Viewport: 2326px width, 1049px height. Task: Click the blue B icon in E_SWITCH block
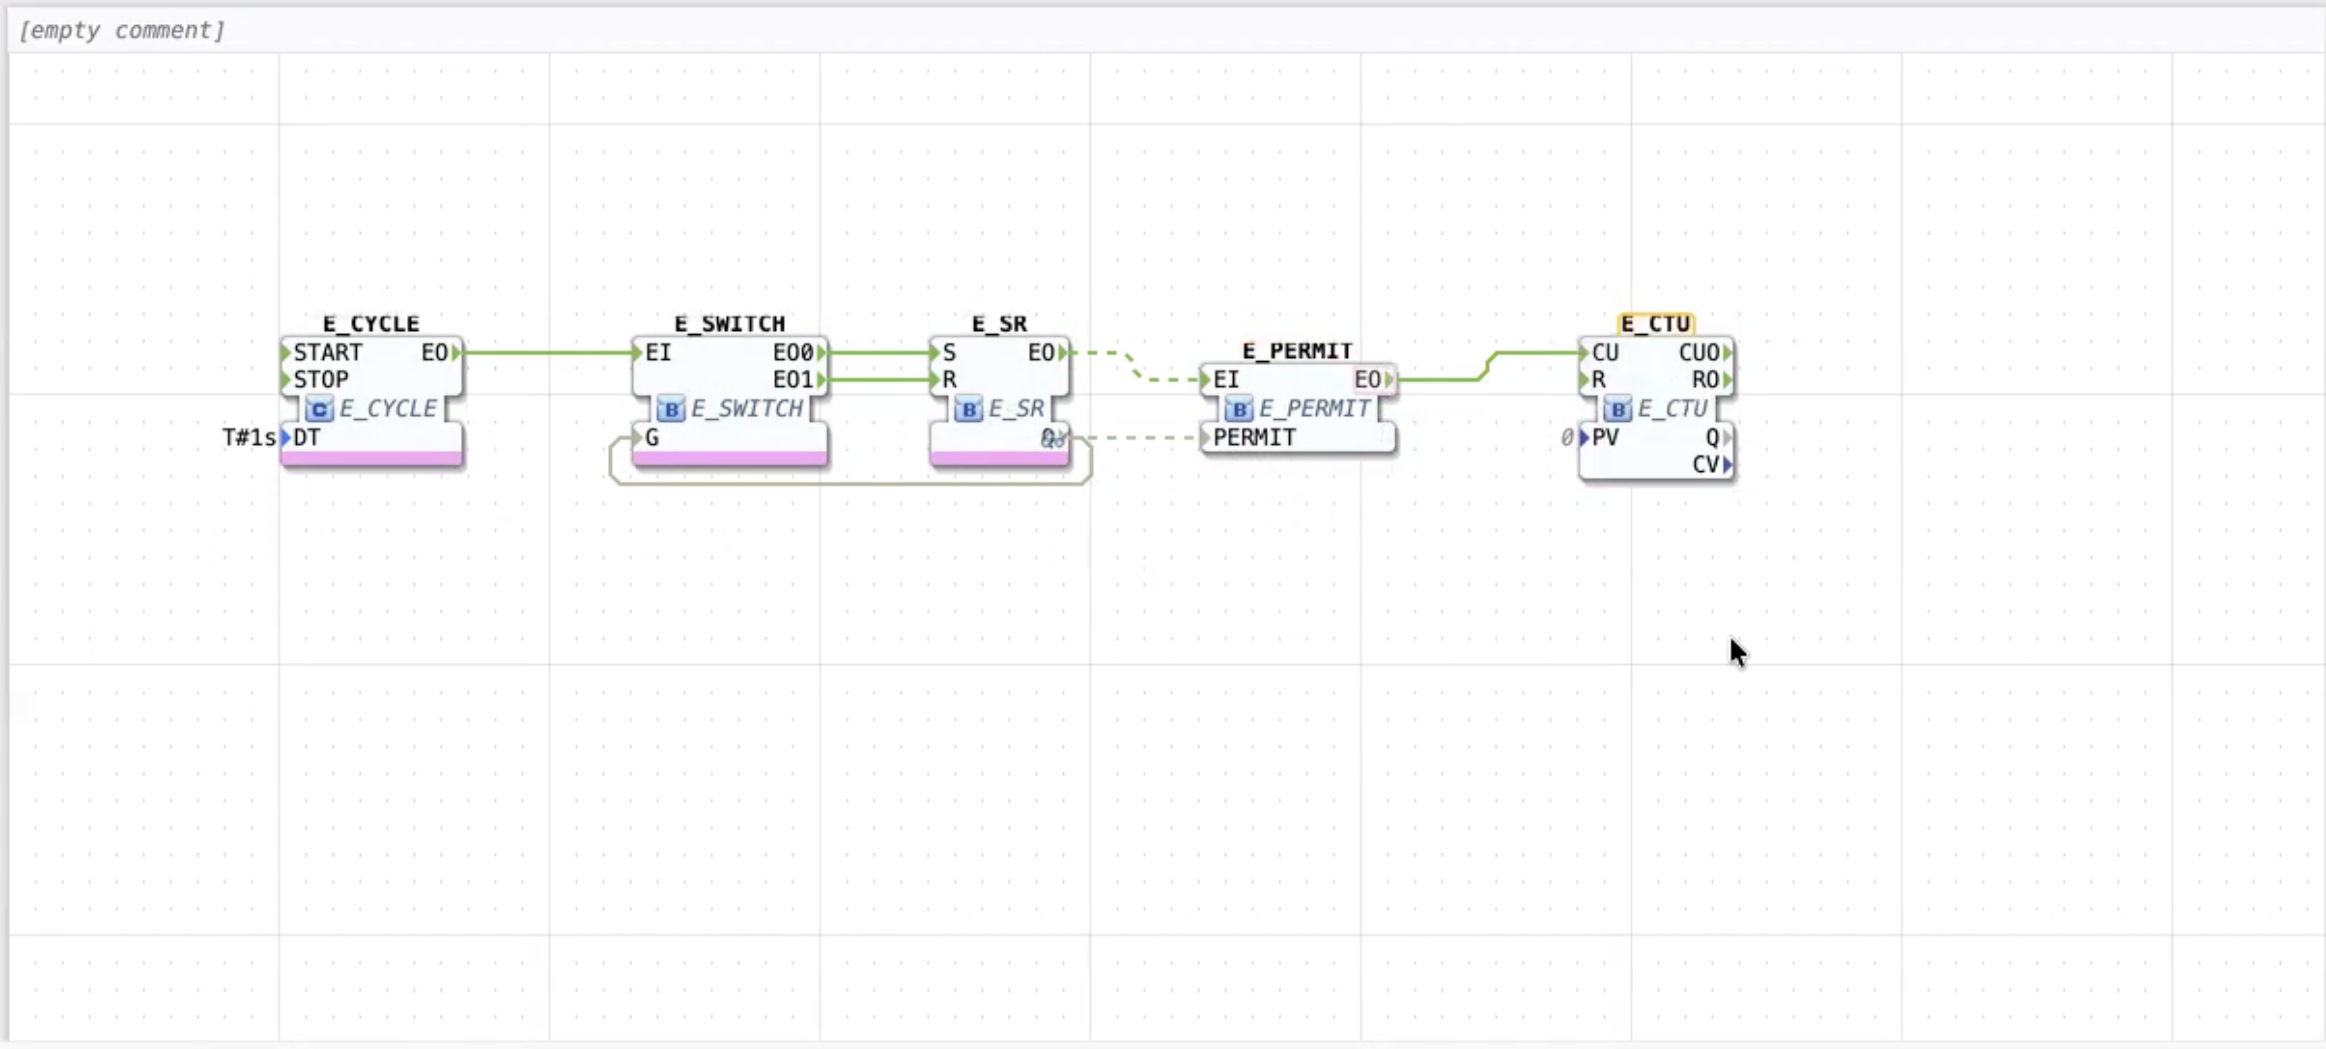point(671,409)
